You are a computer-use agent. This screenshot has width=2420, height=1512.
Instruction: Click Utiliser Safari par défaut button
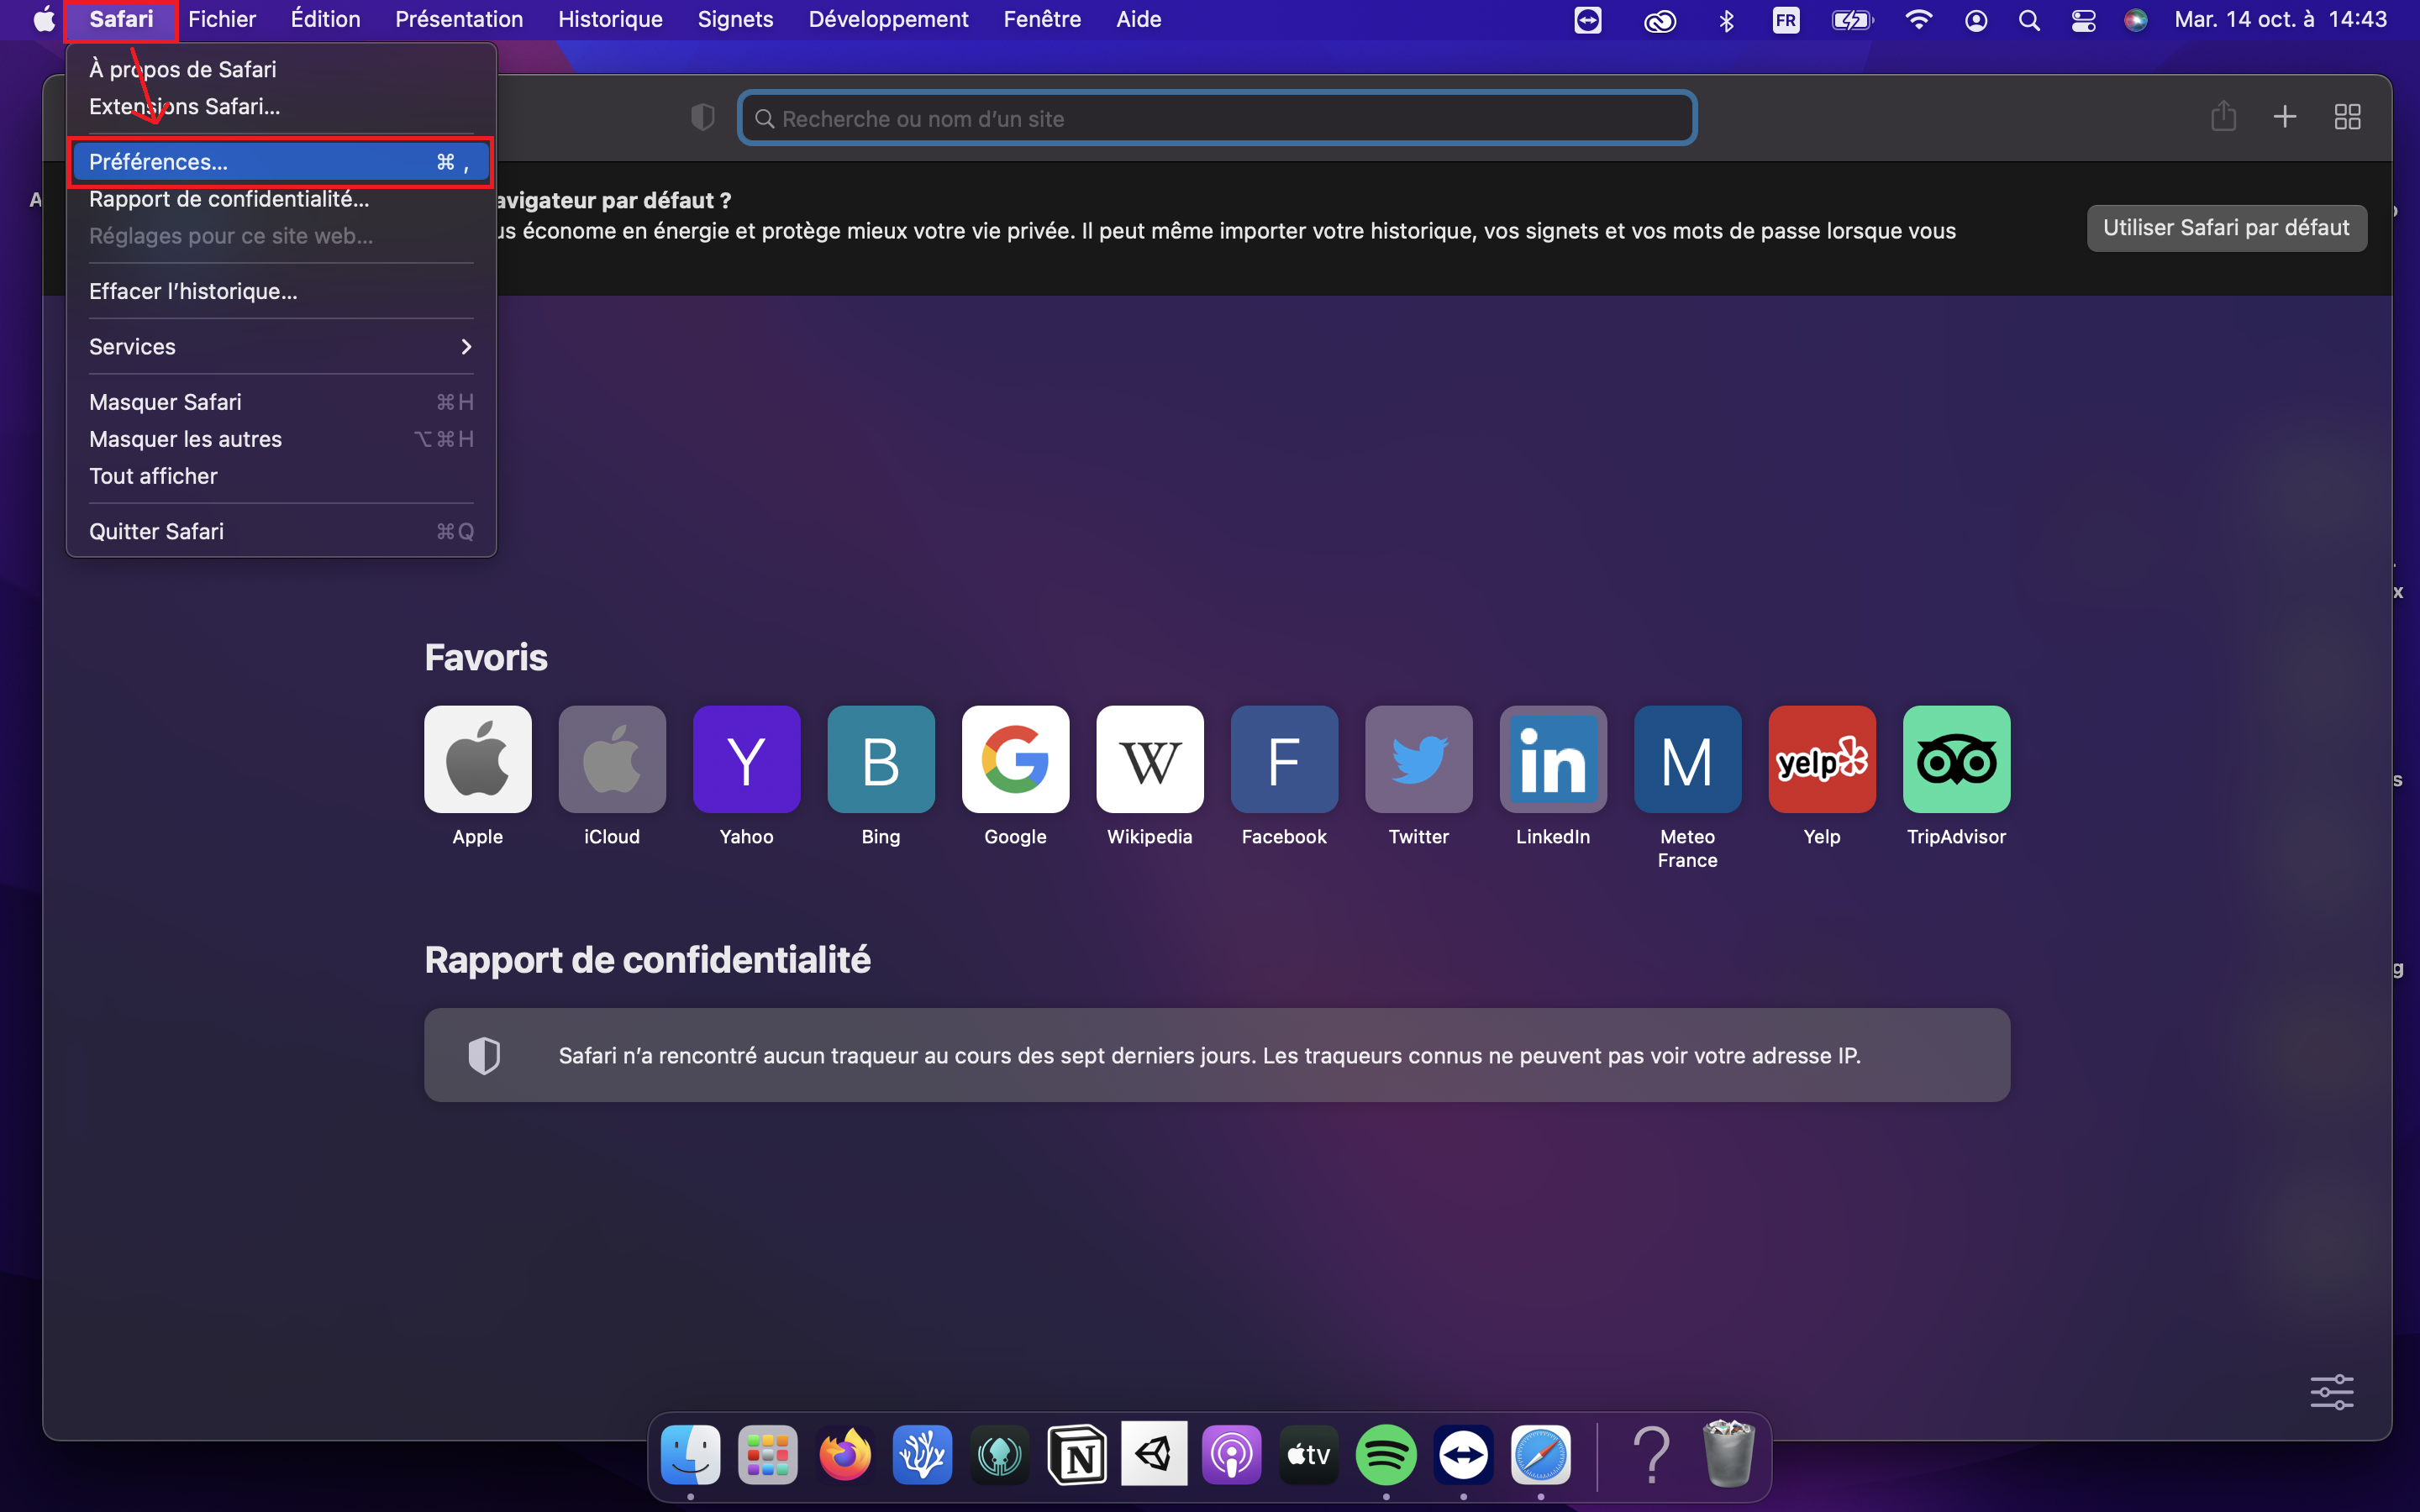click(x=2226, y=228)
